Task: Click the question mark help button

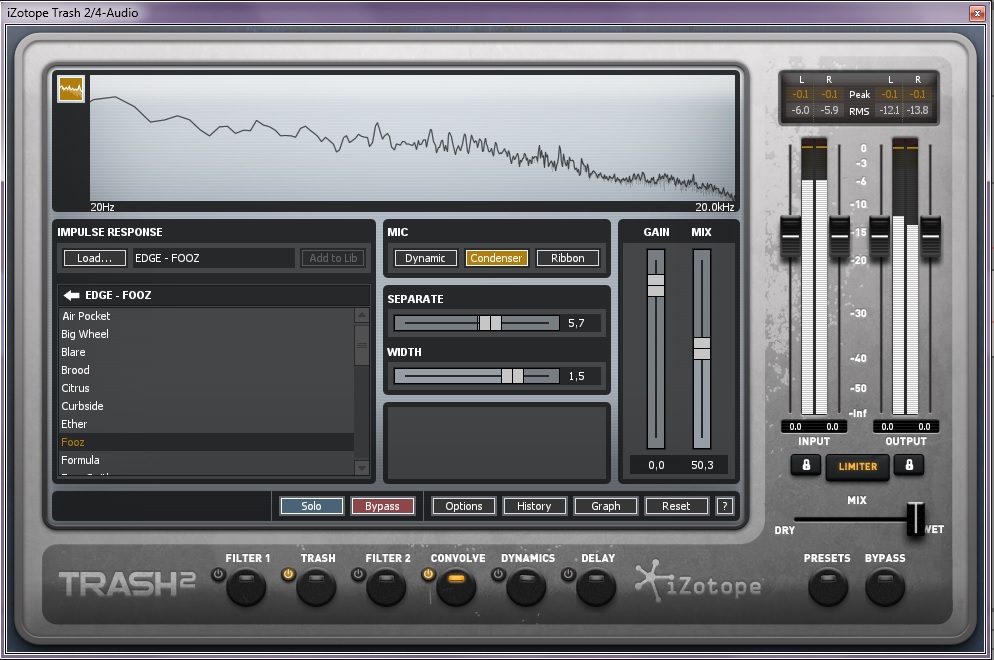Action: coord(725,506)
